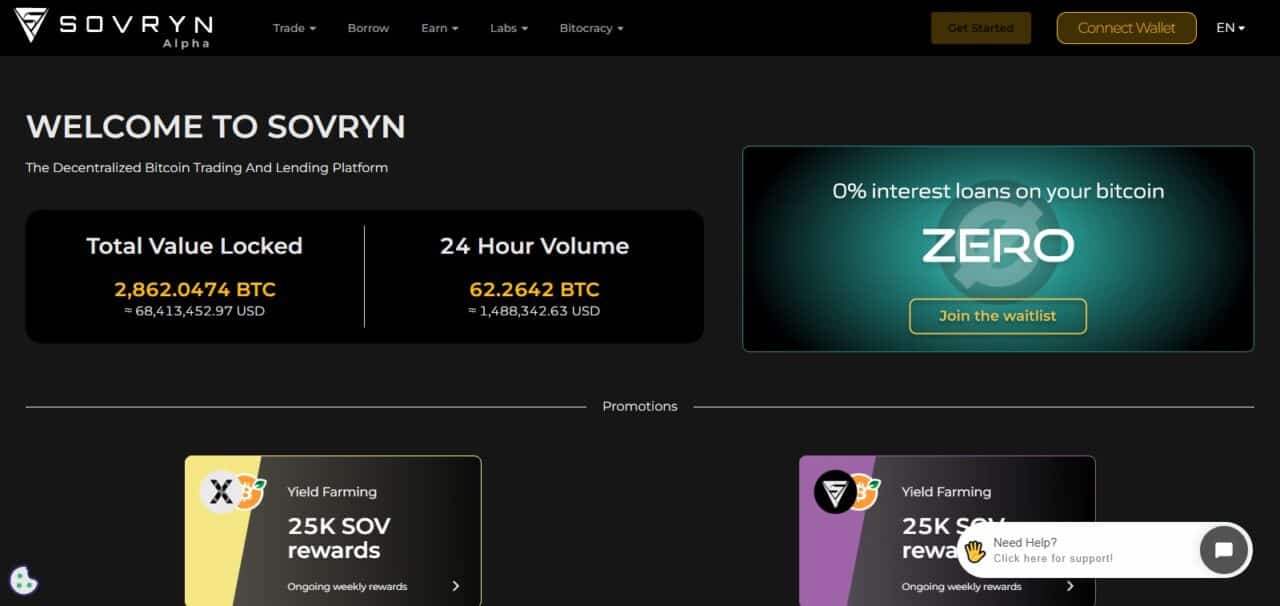Click the Connect Wallet button
Image resolution: width=1280 pixels, height=606 pixels.
pos(1126,28)
